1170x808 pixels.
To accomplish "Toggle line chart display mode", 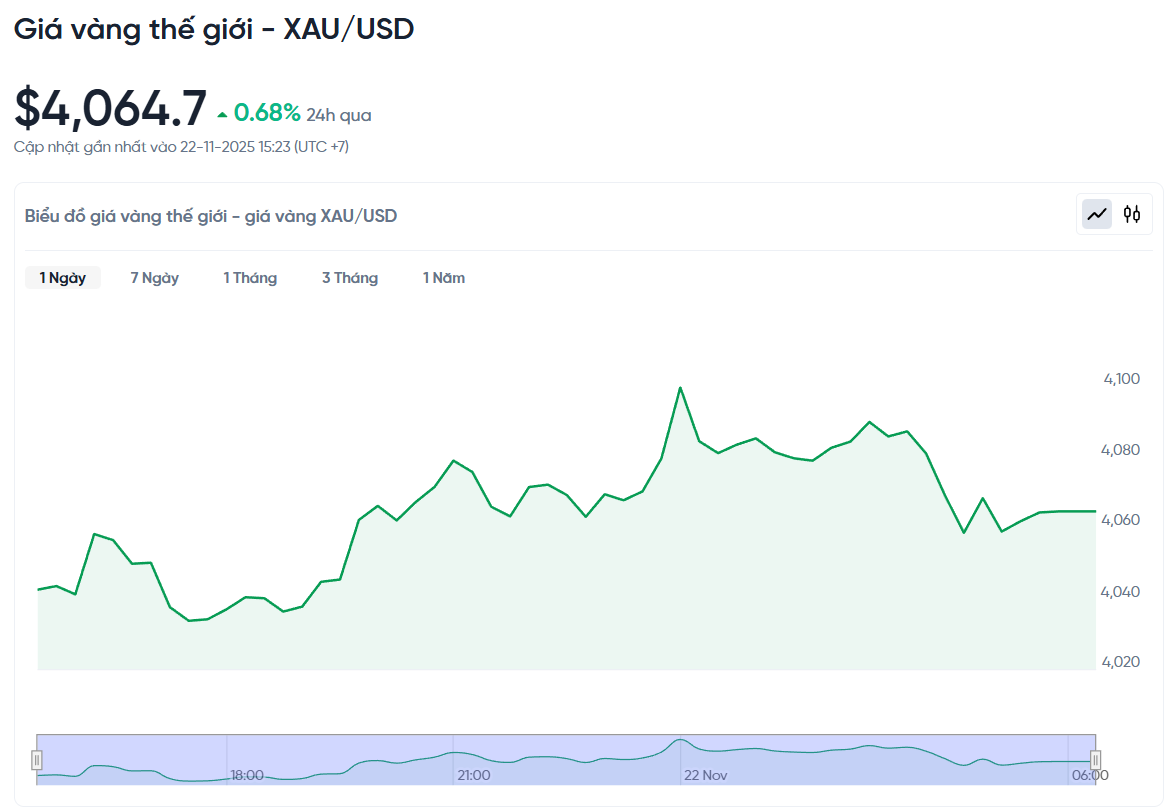I will [x=1096, y=214].
